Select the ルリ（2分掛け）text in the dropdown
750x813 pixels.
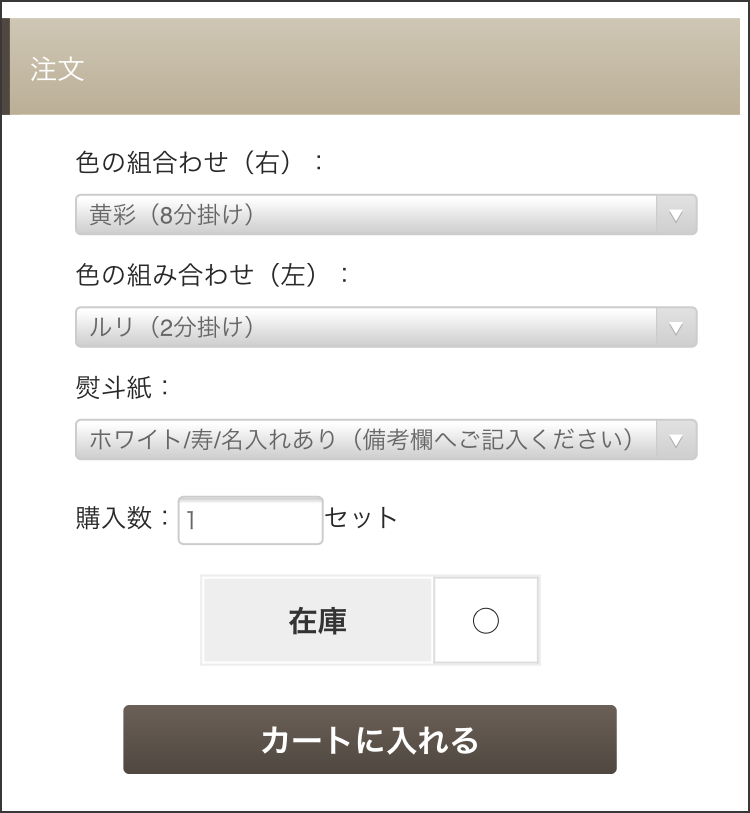point(172,327)
